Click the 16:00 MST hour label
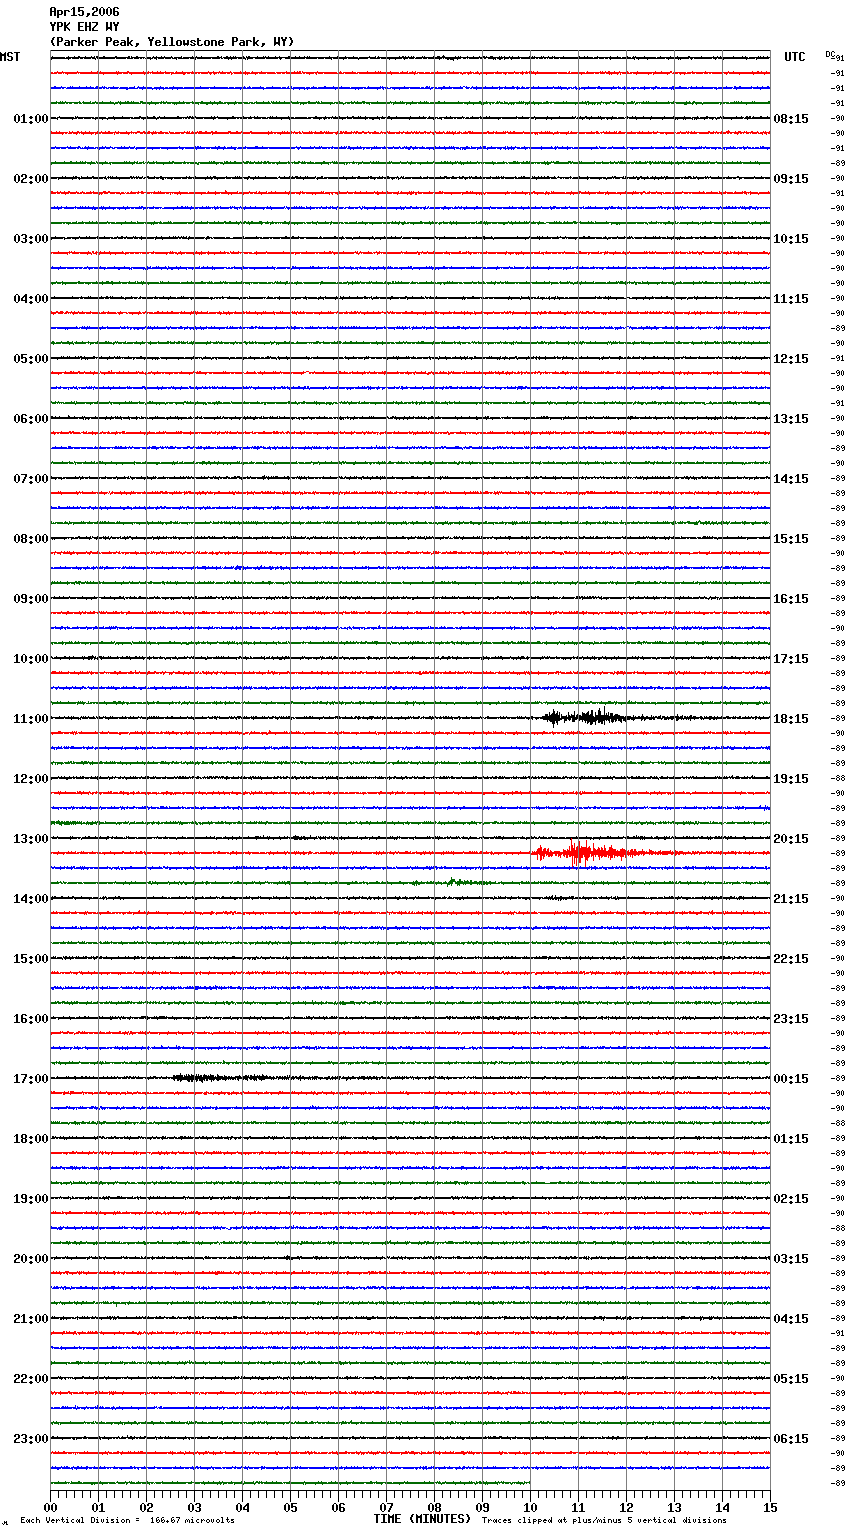The image size is (850, 1534). (30, 1019)
